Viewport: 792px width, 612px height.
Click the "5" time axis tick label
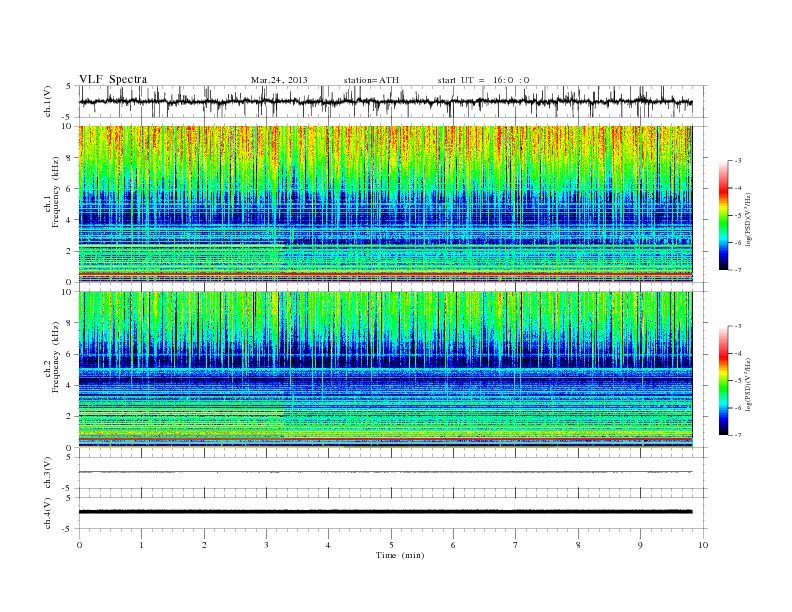[391, 545]
